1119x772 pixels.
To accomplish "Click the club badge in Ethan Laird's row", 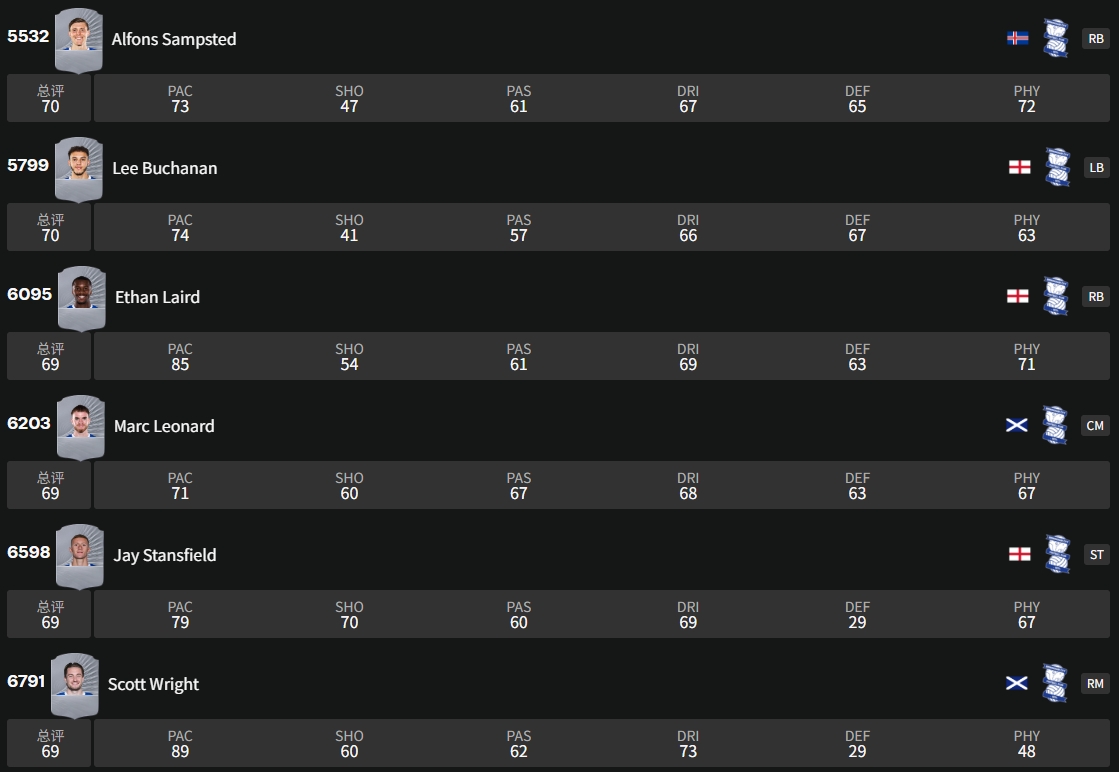I will tap(1056, 296).
